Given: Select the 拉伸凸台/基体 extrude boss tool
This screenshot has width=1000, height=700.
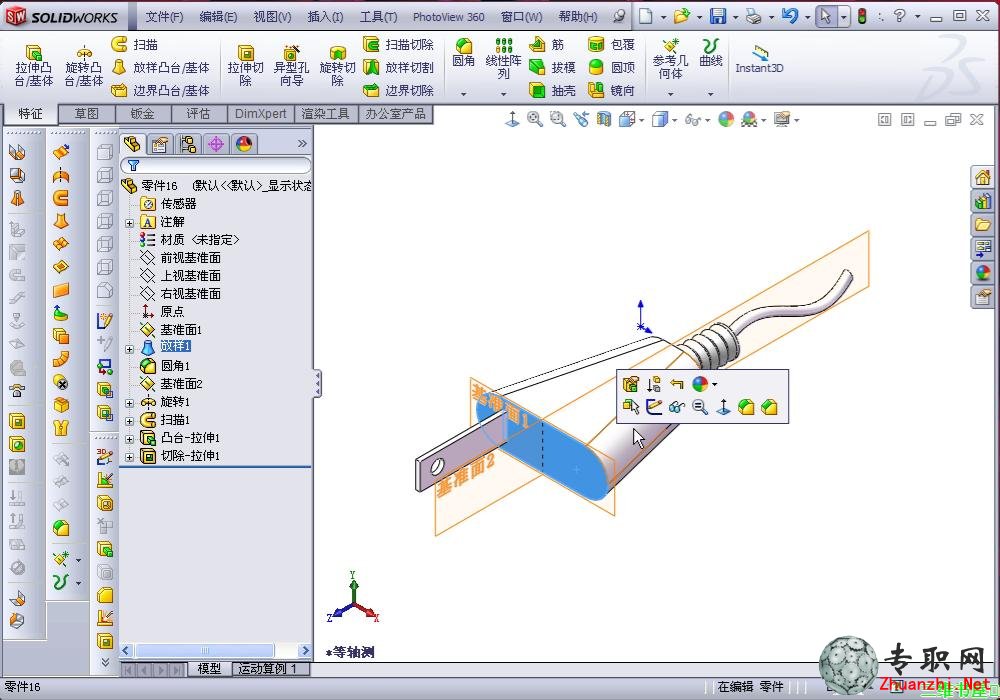Looking at the screenshot, I should (33, 65).
